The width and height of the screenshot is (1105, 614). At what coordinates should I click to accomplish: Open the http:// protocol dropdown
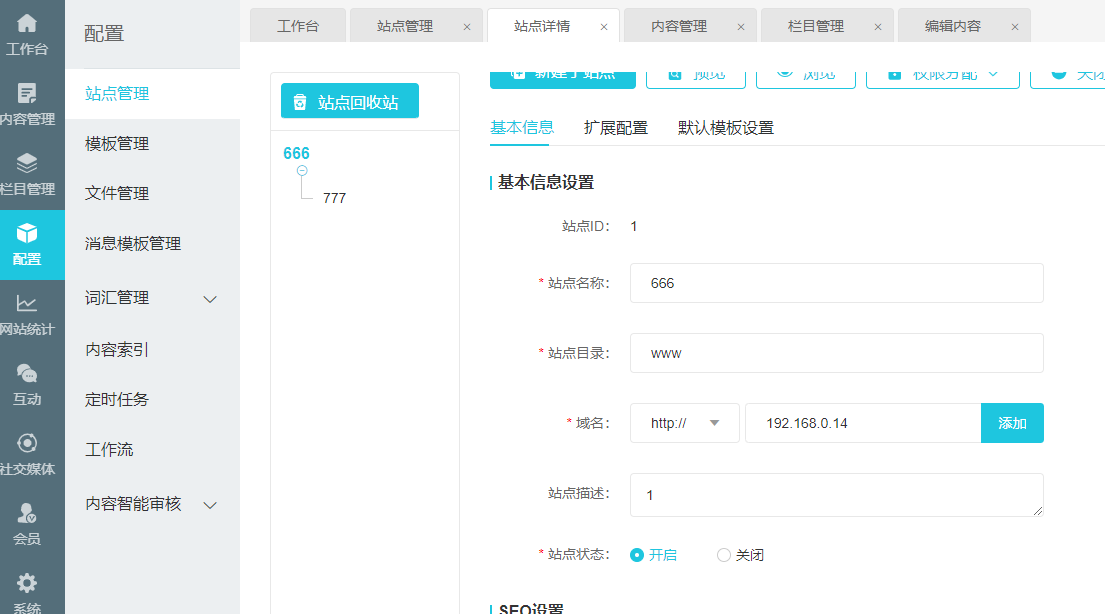pyautogui.click(x=685, y=423)
